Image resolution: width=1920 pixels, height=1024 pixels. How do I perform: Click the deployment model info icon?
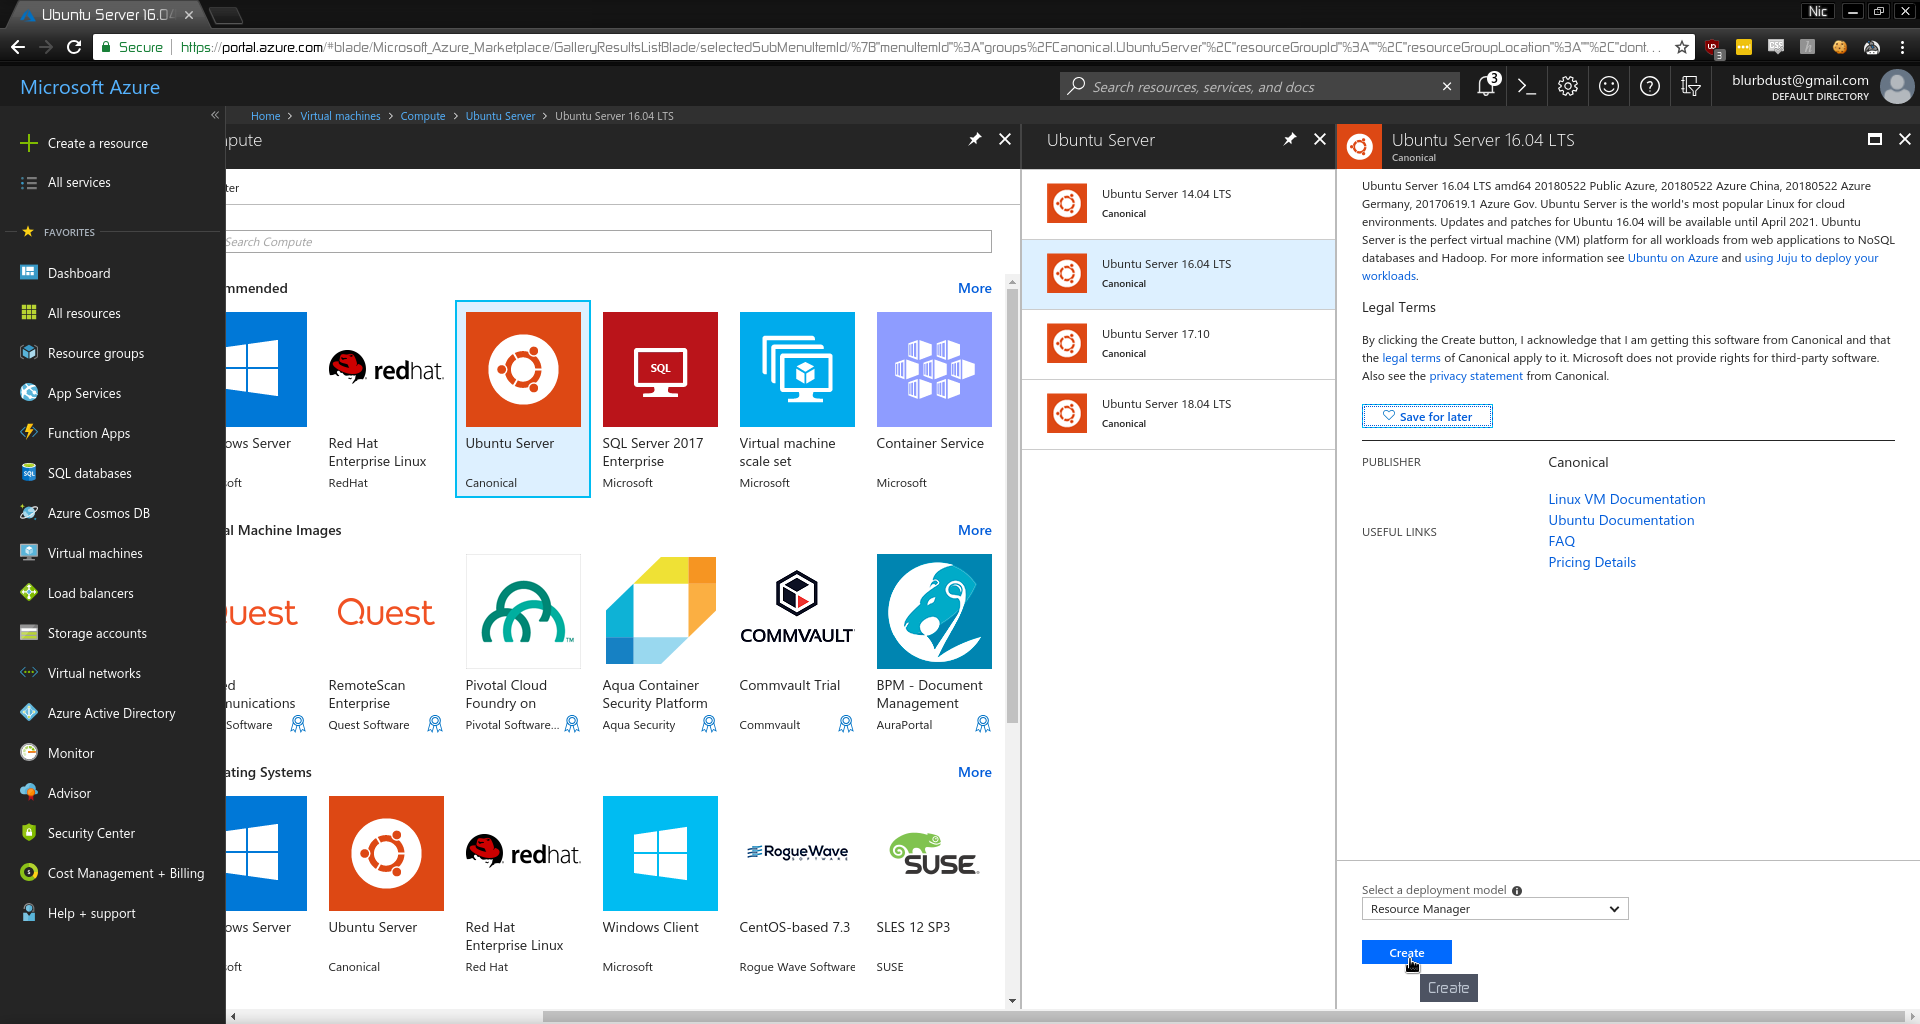pyautogui.click(x=1517, y=891)
